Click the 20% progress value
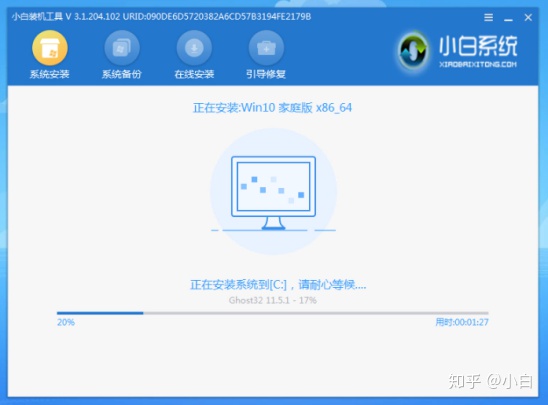Viewport: 548px width, 405px height. 66,322
